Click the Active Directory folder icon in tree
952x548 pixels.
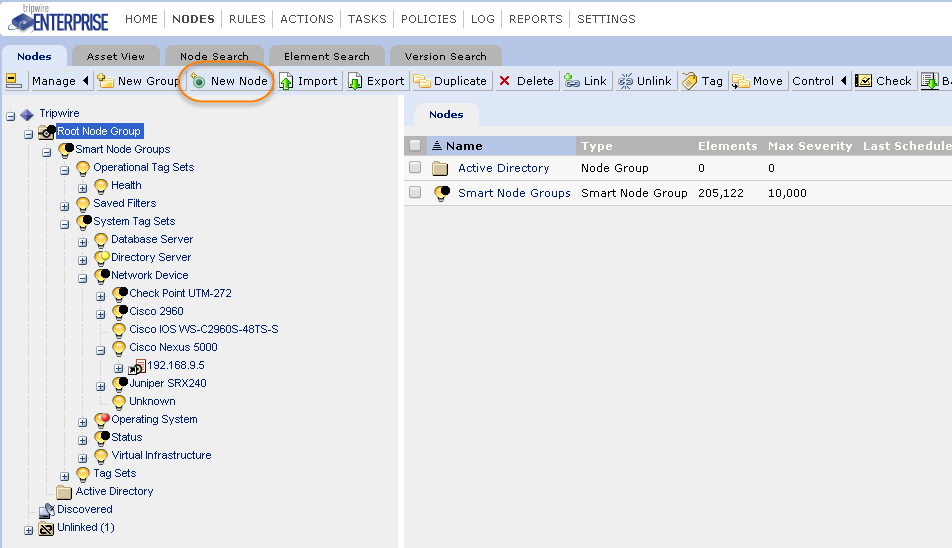pos(64,492)
